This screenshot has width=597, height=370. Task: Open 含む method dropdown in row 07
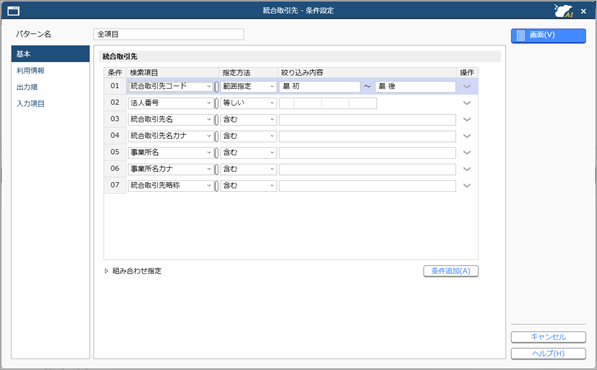click(x=248, y=186)
